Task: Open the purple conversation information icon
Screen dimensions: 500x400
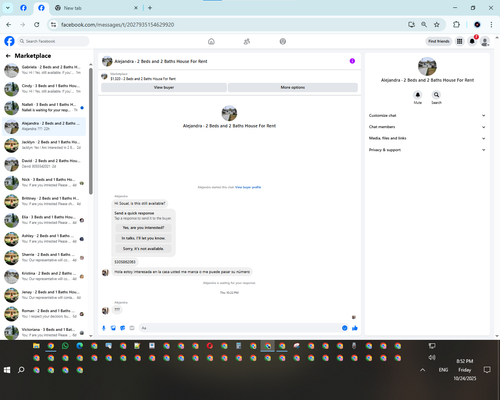Action: click(x=352, y=61)
